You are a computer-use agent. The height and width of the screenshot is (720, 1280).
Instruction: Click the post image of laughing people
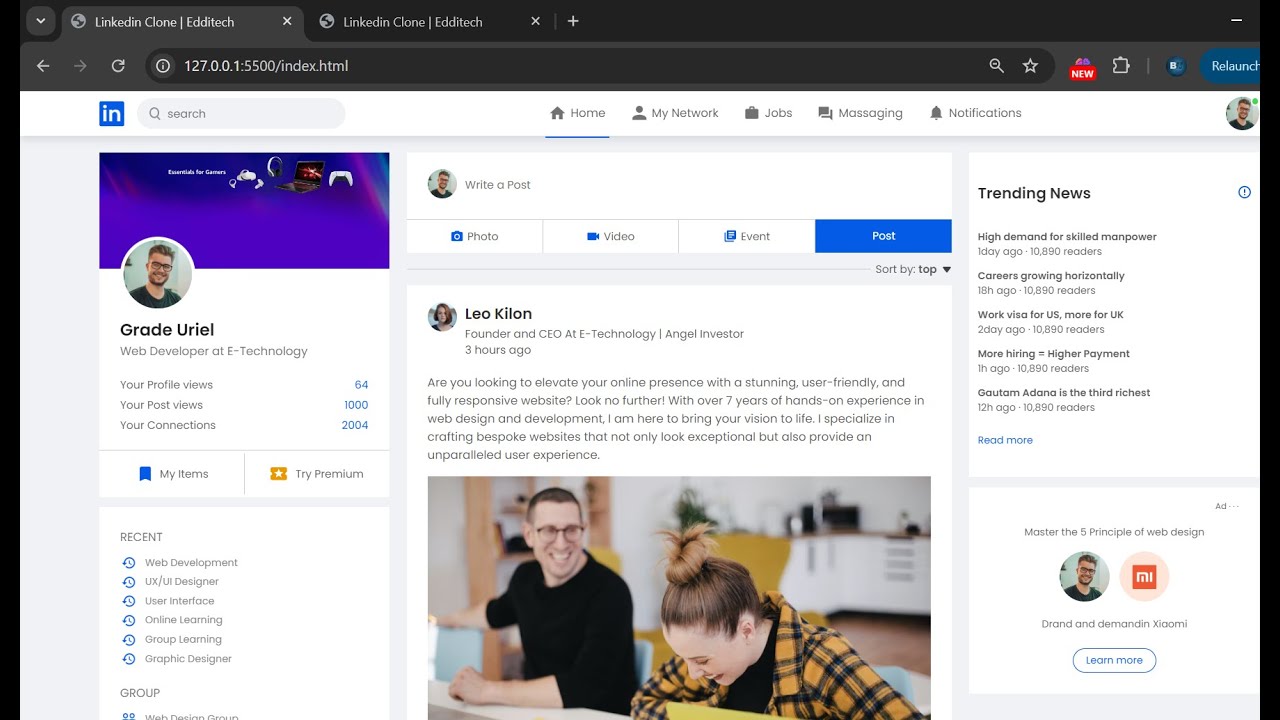point(679,598)
